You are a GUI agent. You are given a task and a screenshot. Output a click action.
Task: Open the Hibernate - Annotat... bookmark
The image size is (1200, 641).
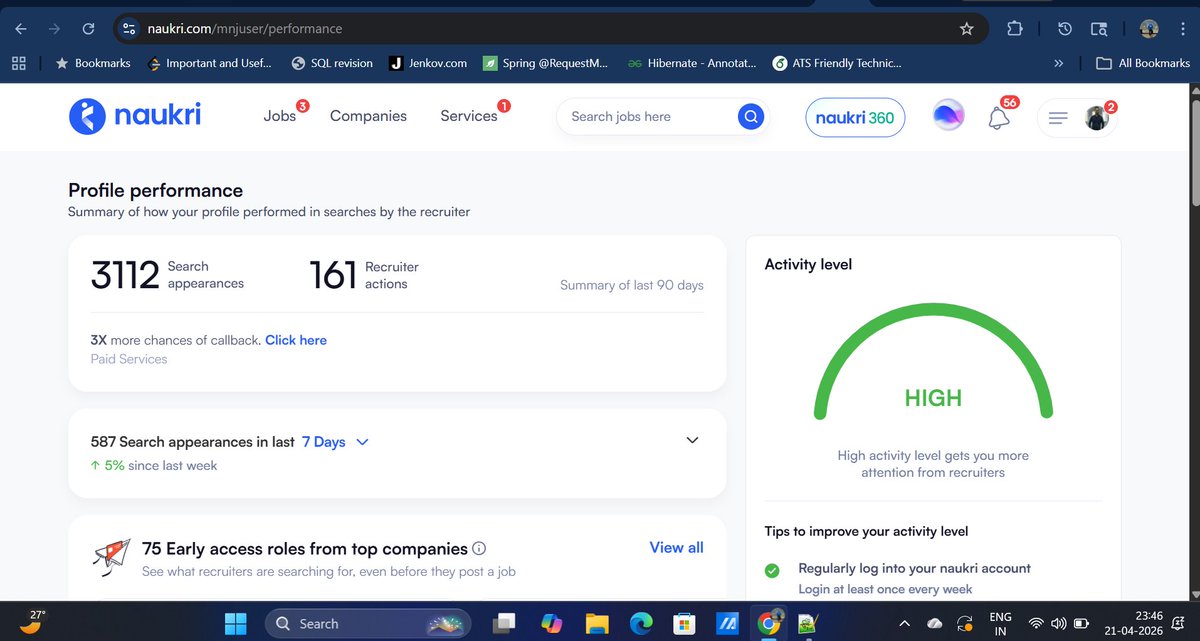pos(692,63)
